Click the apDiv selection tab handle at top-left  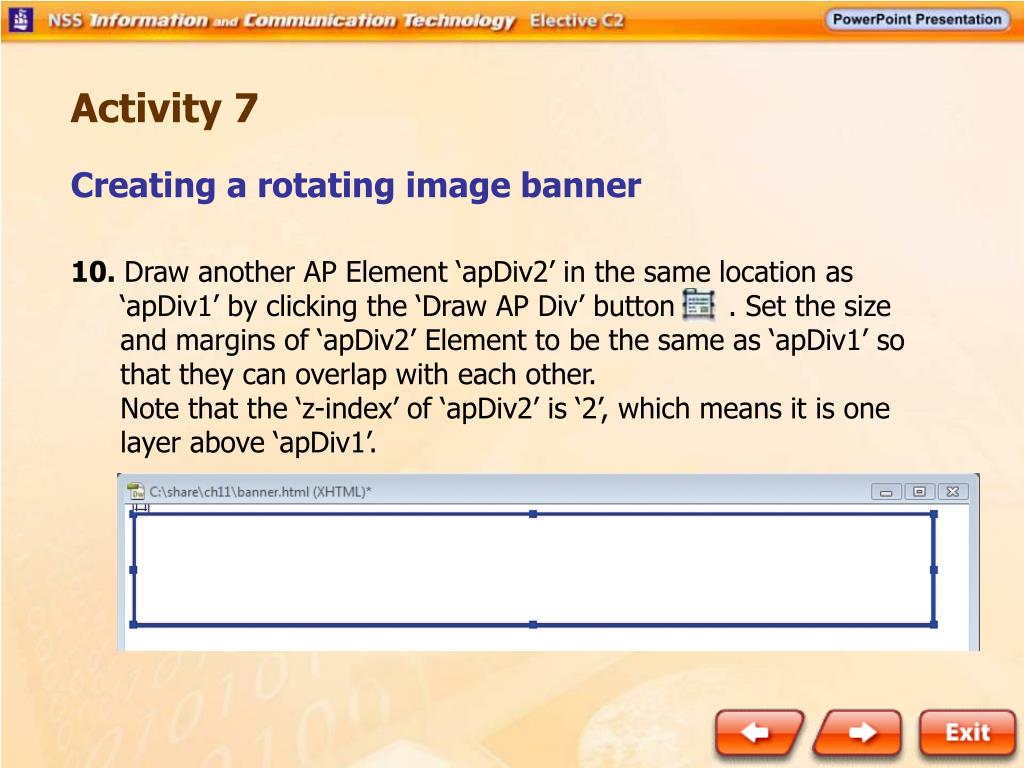(141, 507)
